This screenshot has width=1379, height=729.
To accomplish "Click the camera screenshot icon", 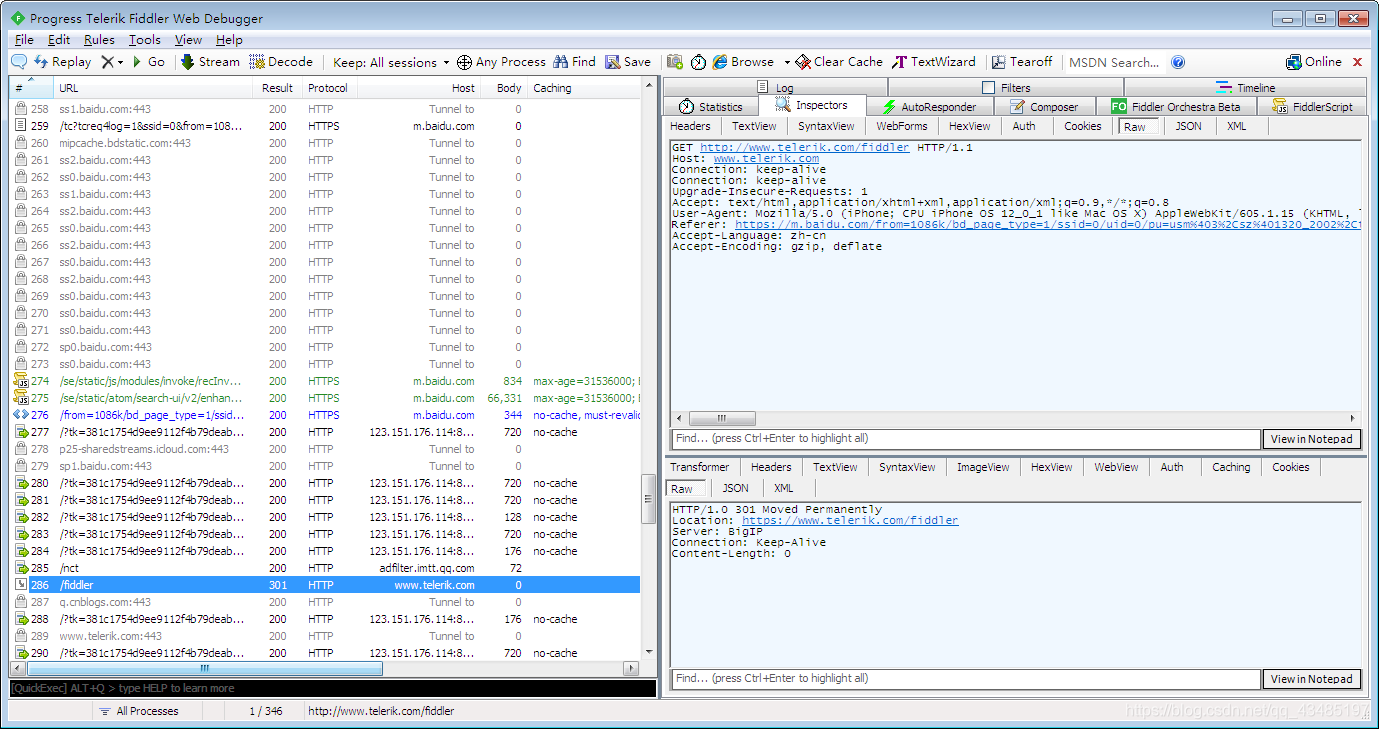I will pos(675,62).
